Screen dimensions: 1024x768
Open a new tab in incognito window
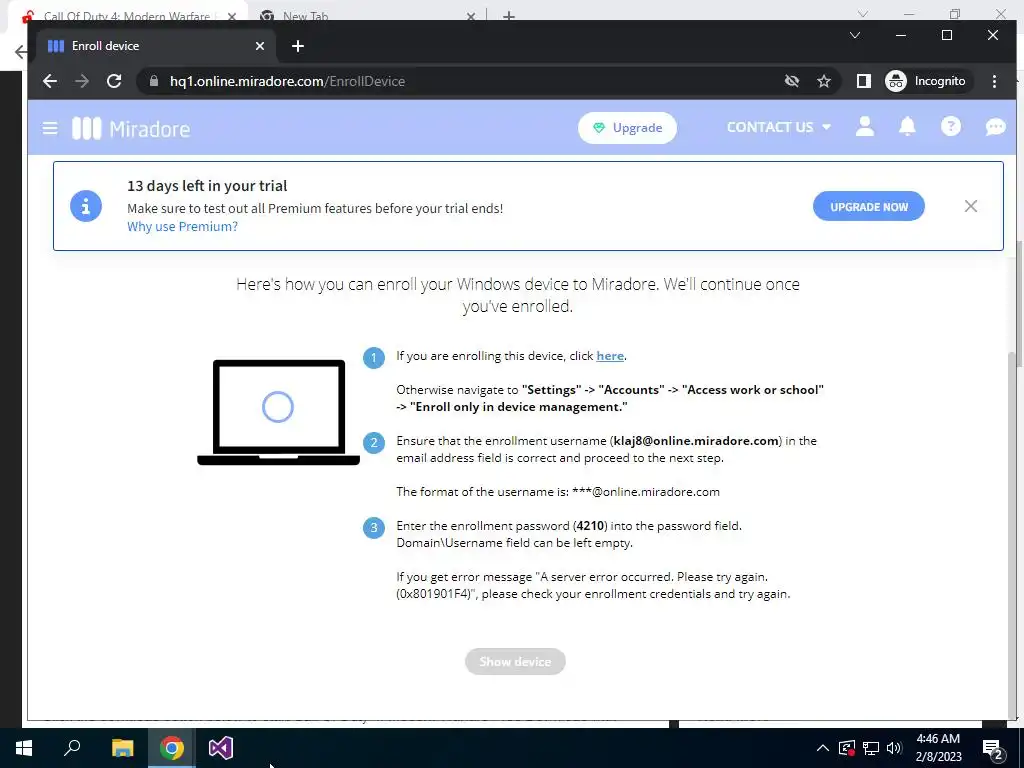[297, 46]
